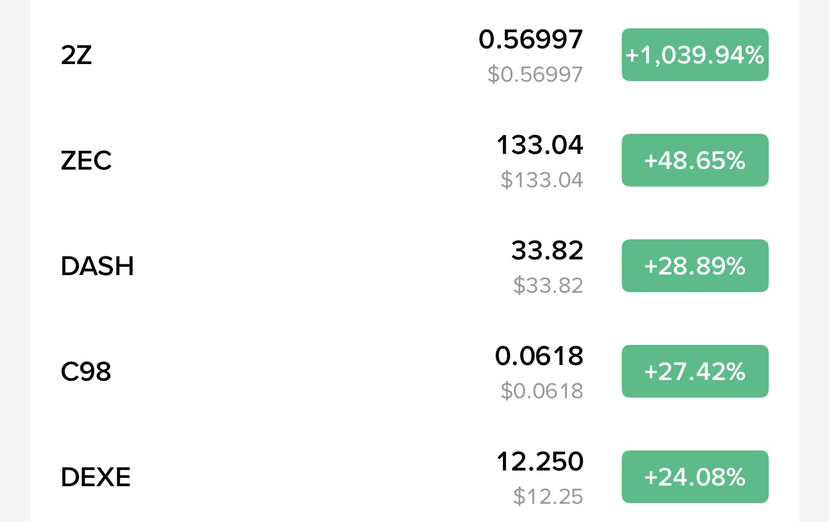The image size is (829, 522).
Task: Tap the +48.65% green badge
Action: (695, 160)
